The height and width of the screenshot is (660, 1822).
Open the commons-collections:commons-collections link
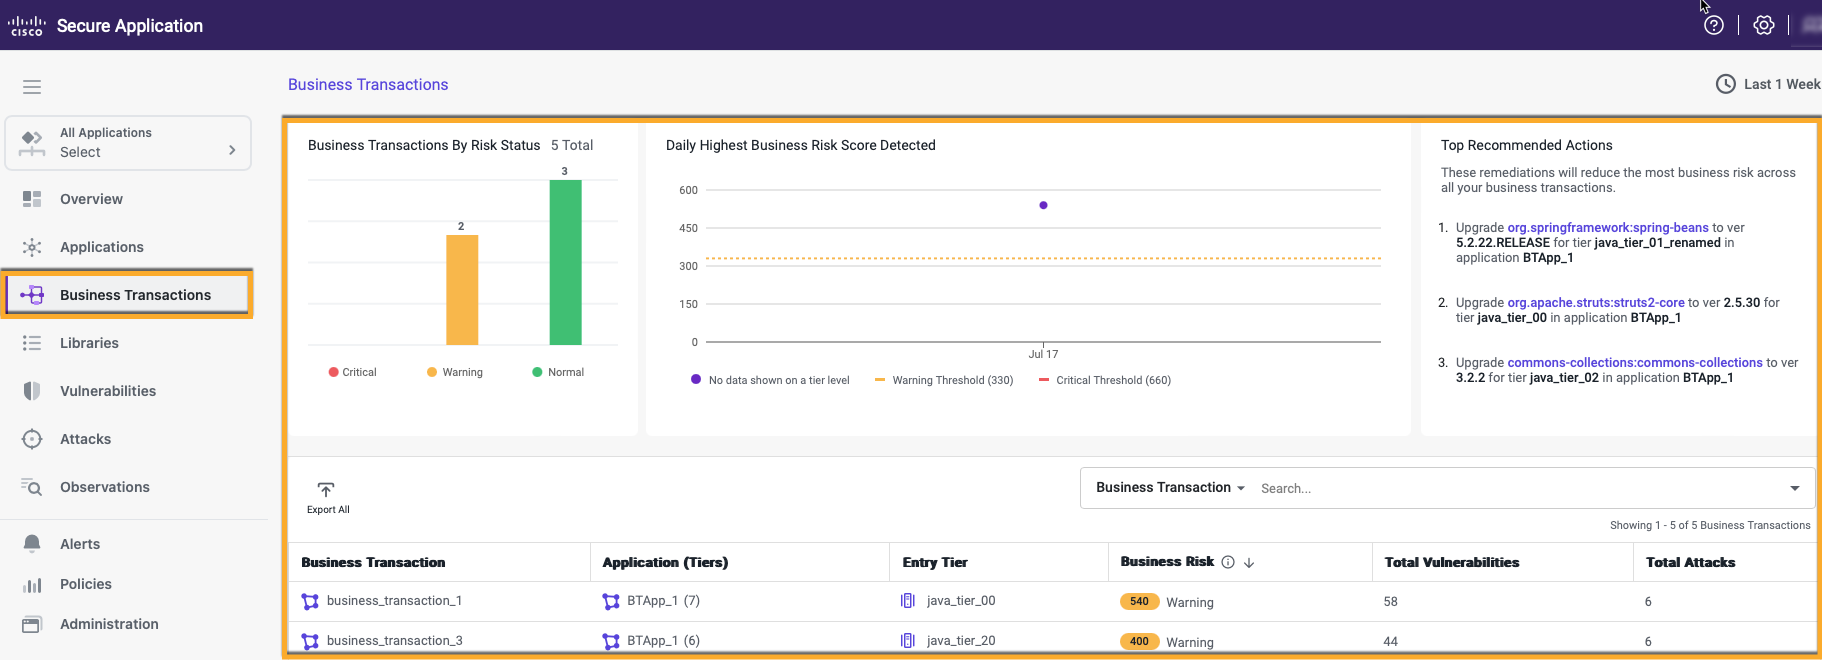click(1635, 363)
